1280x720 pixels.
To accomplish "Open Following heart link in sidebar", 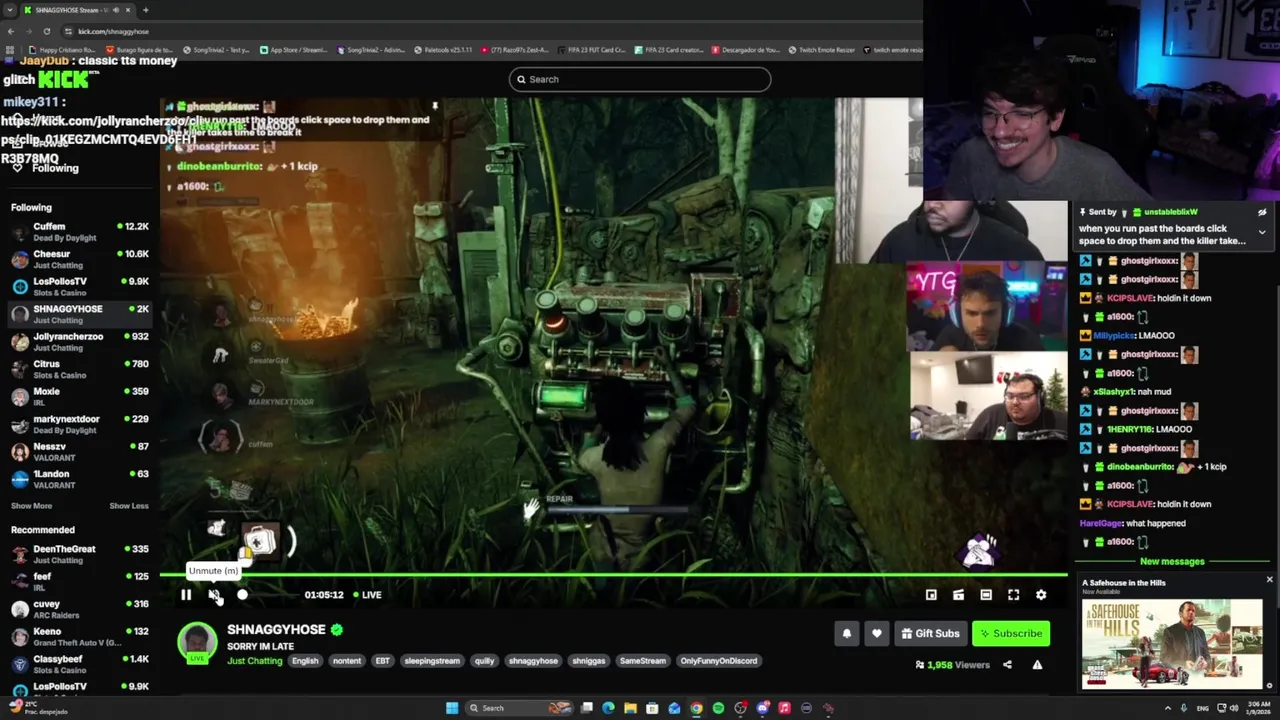I will 45,168.
